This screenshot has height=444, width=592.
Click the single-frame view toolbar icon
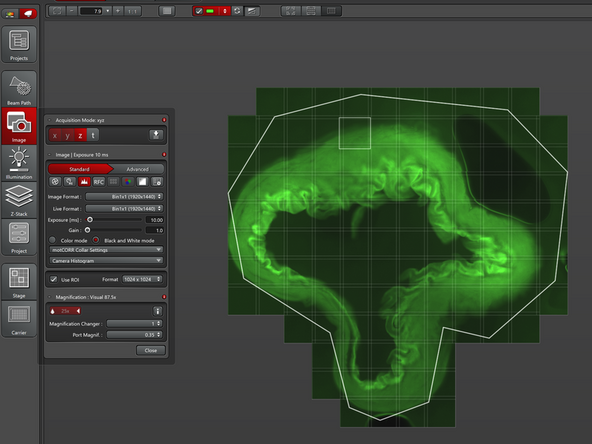click(331, 11)
